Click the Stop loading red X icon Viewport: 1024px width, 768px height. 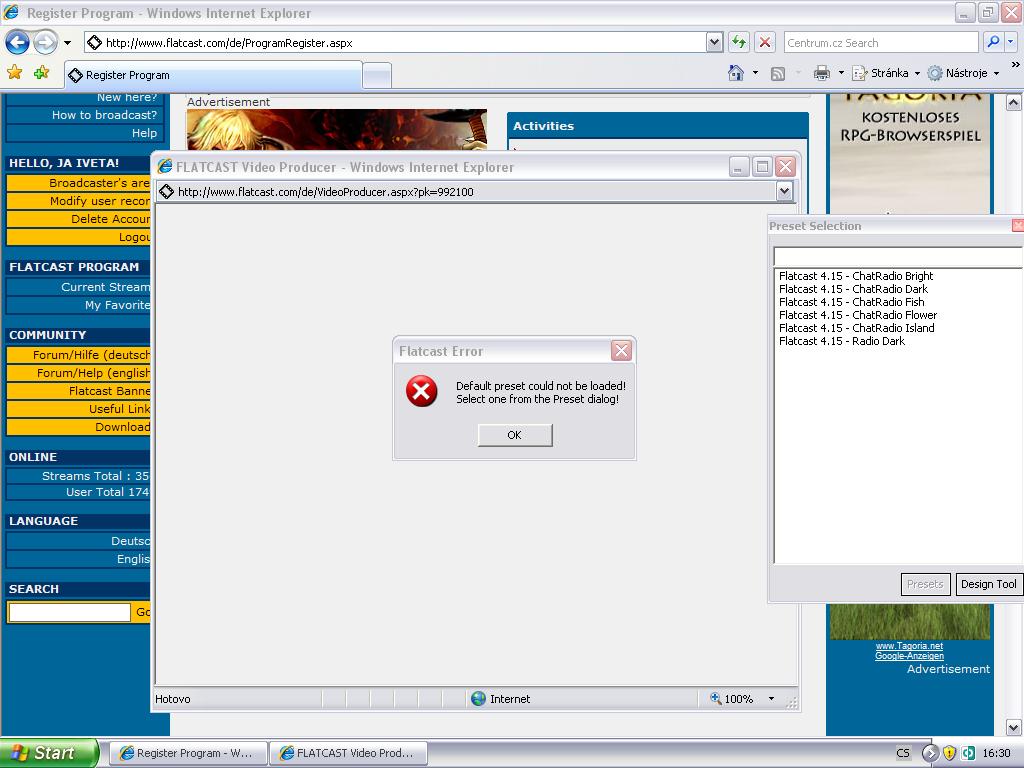pos(765,43)
